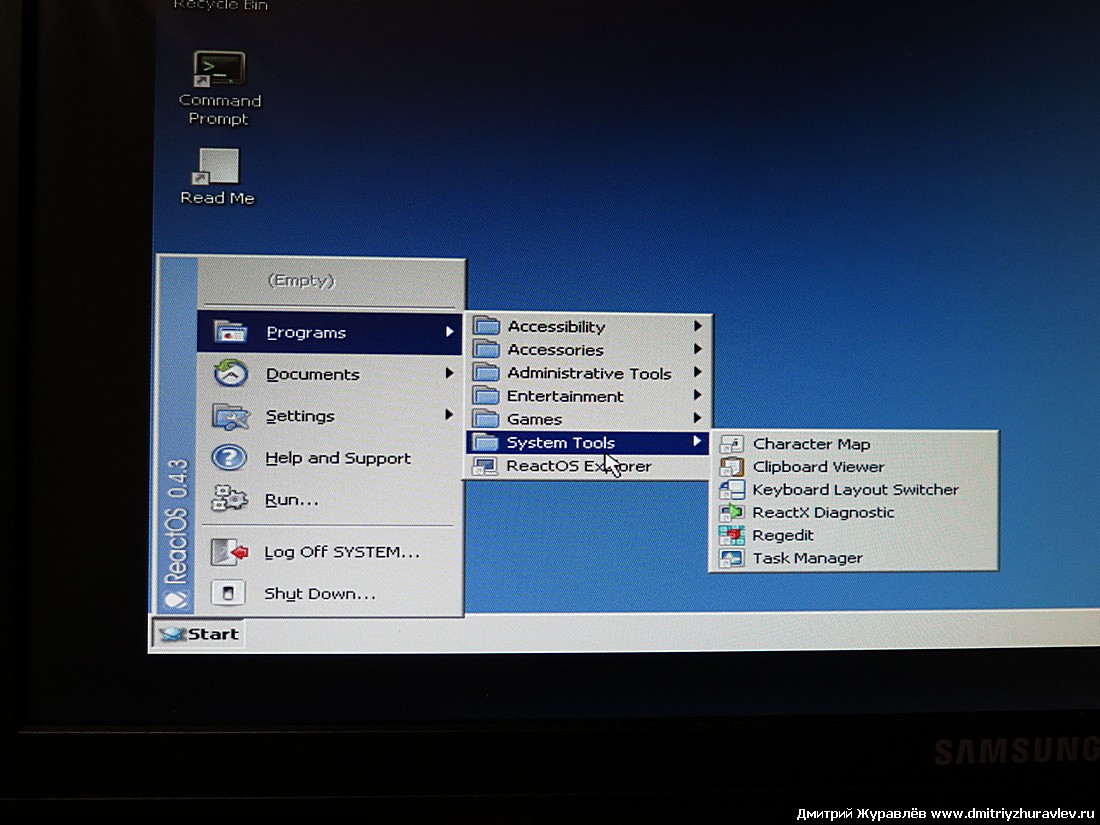This screenshot has height=825, width=1100.
Task: Click the Accessibility folder icon
Action: pyautogui.click(x=485, y=326)
